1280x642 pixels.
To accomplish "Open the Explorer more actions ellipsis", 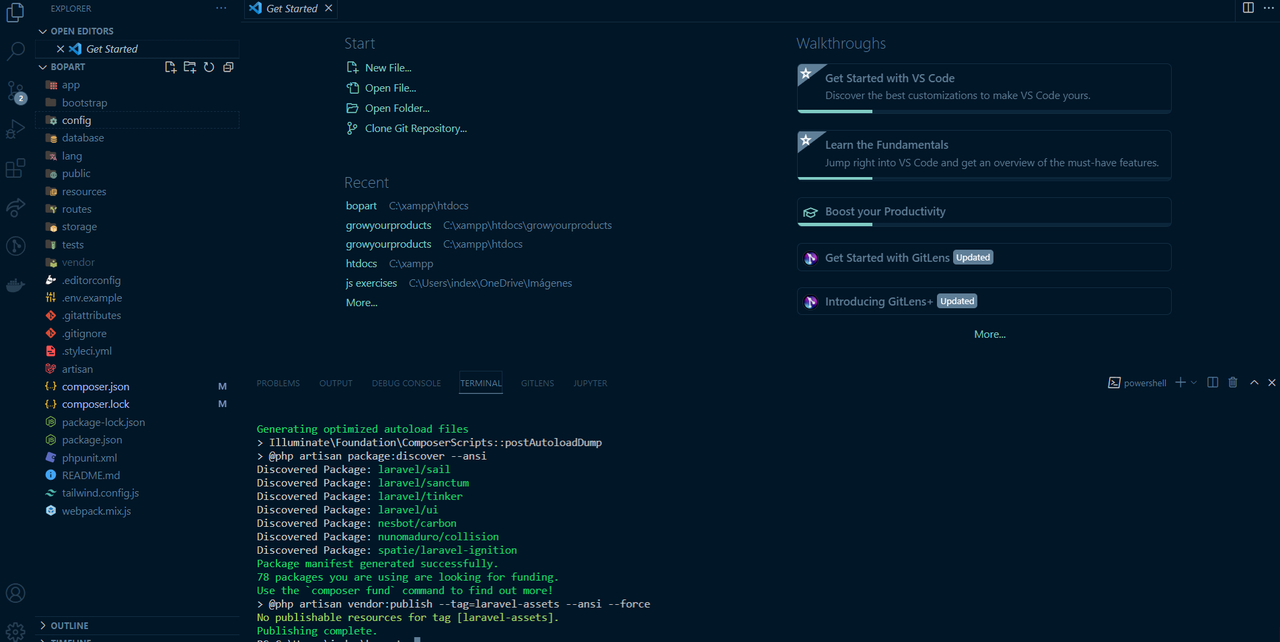I will (x=221, y=9).
